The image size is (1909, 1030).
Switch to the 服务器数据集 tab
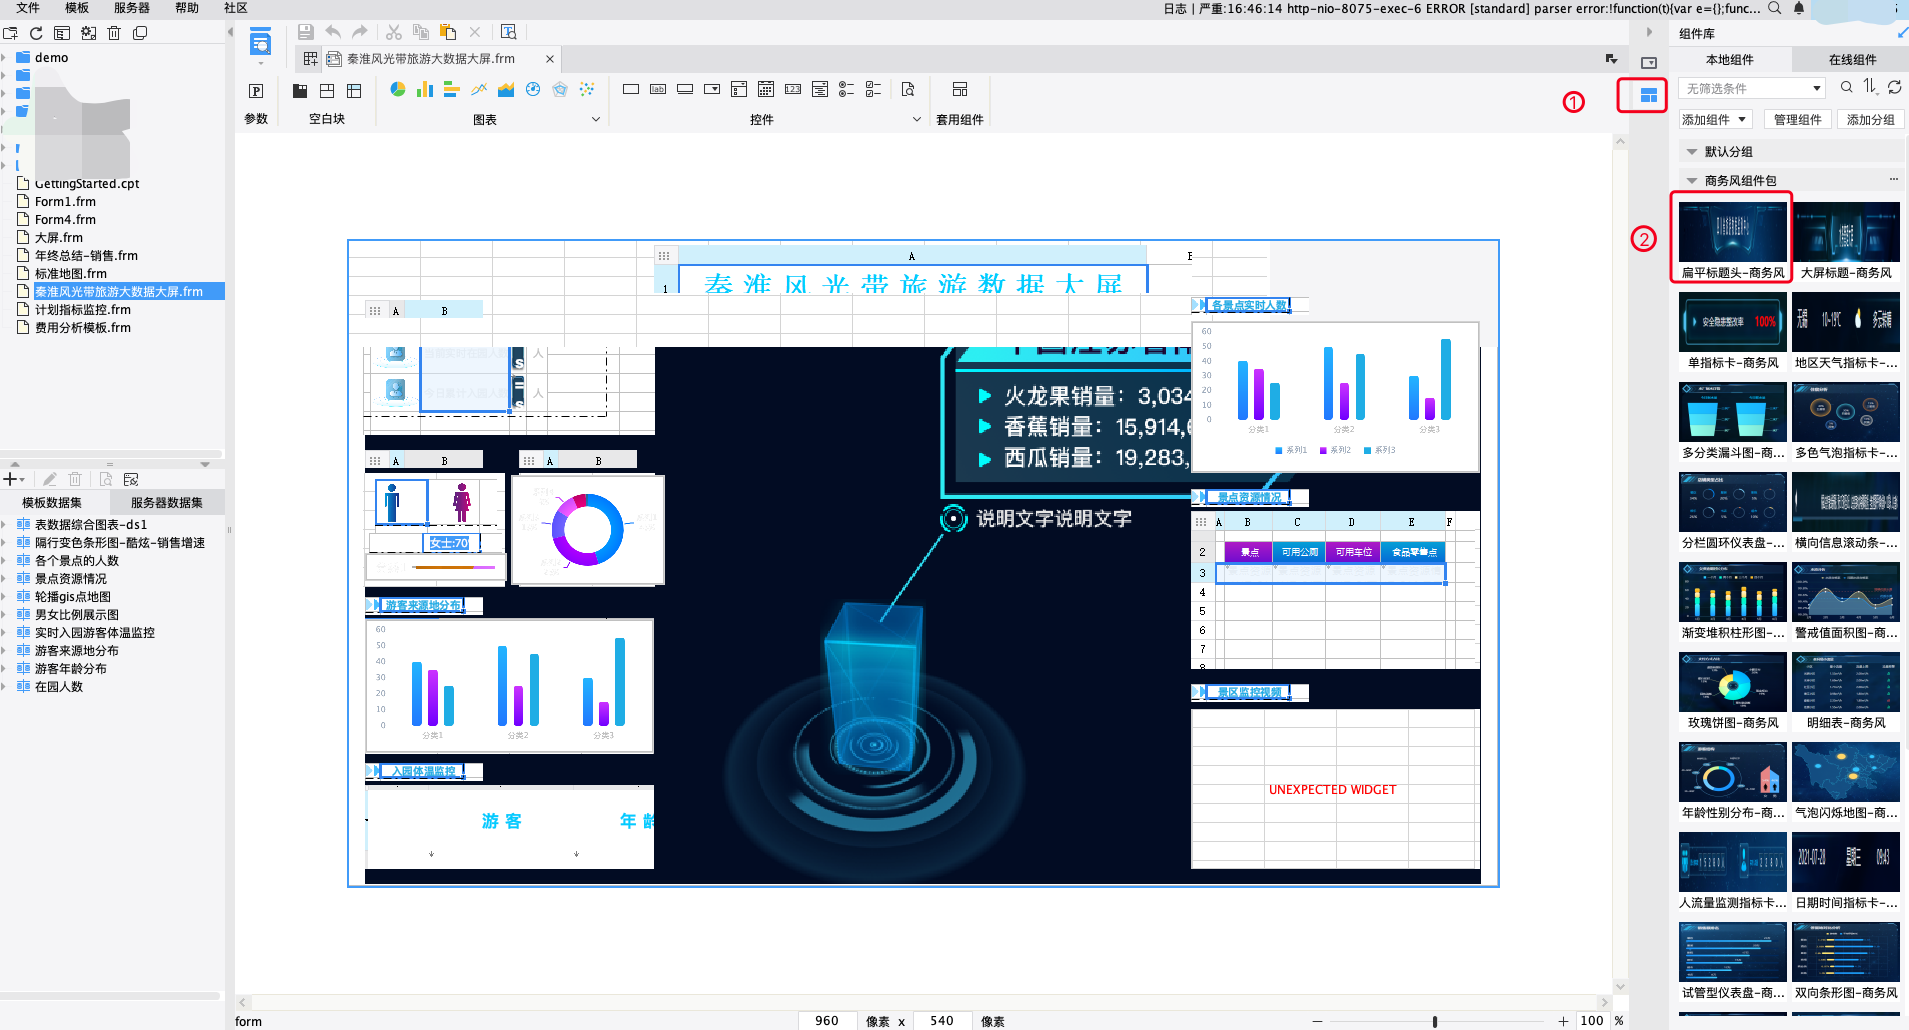point(167,503)
